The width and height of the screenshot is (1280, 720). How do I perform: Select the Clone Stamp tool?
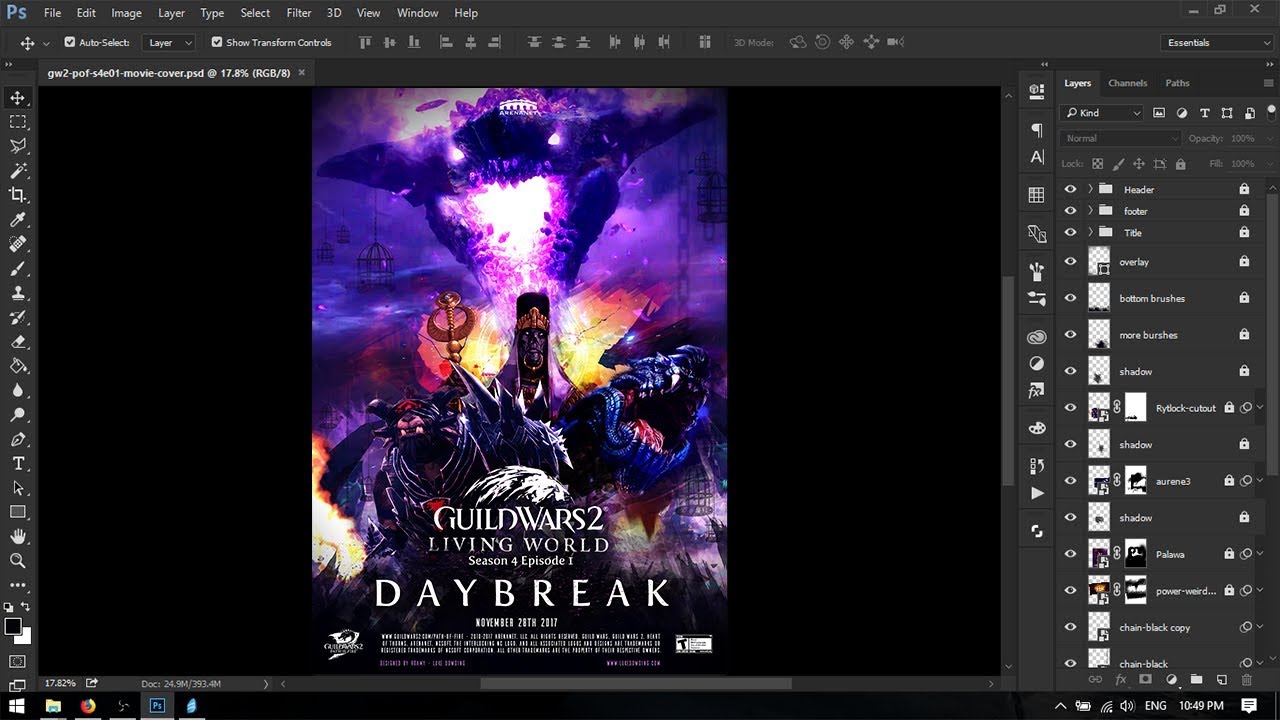point(18,293)
